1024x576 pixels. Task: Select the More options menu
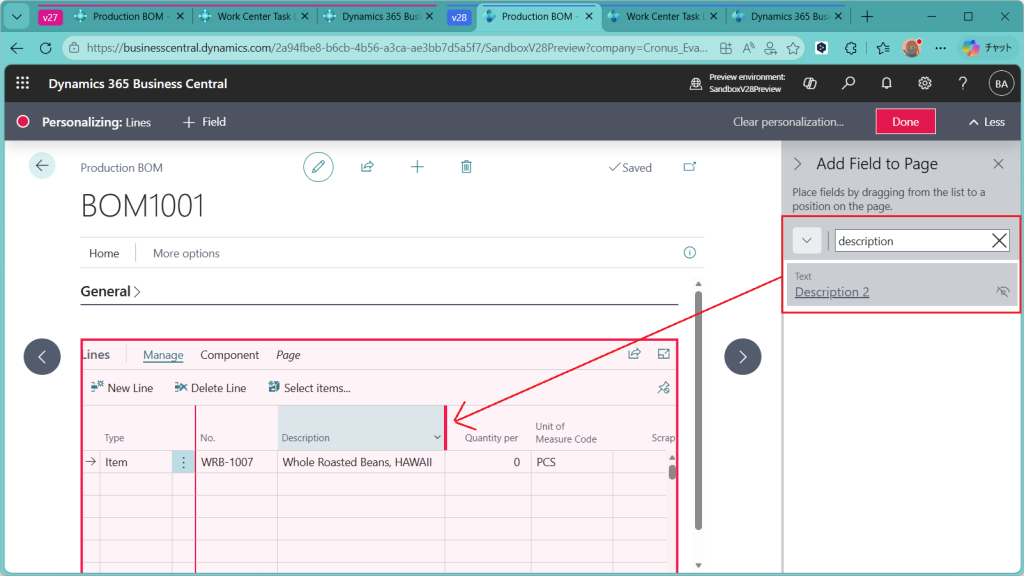186,253
